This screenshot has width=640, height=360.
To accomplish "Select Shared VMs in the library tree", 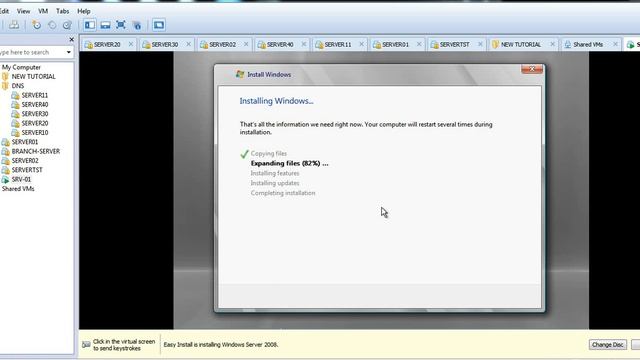I will 18,189.
